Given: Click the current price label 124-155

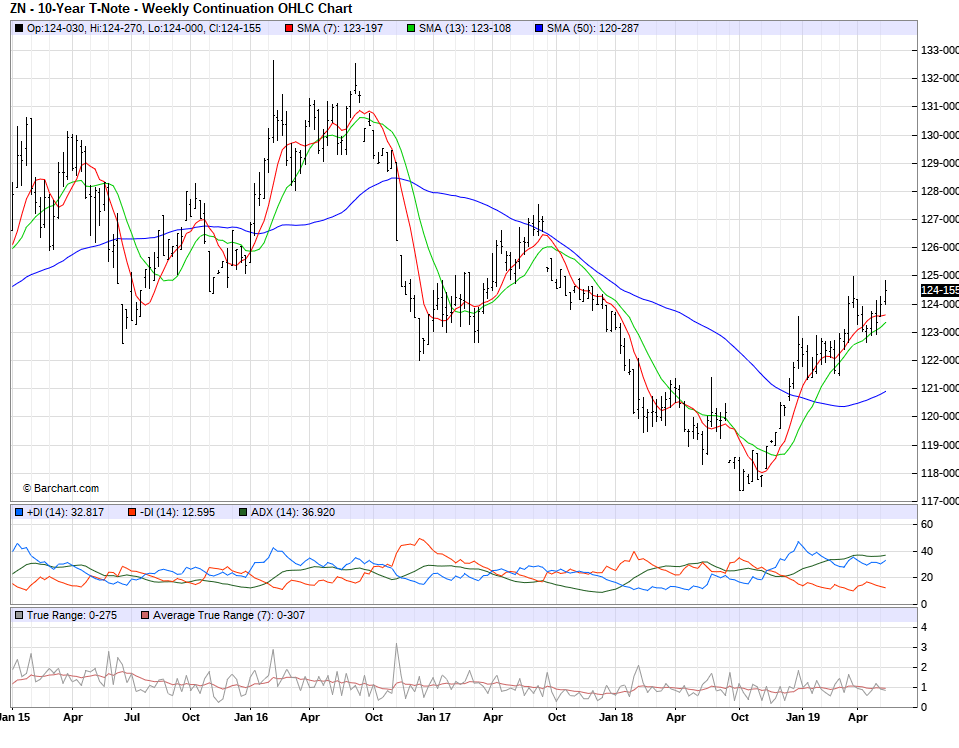Looking at the screenshot, I should pos(939,290).
